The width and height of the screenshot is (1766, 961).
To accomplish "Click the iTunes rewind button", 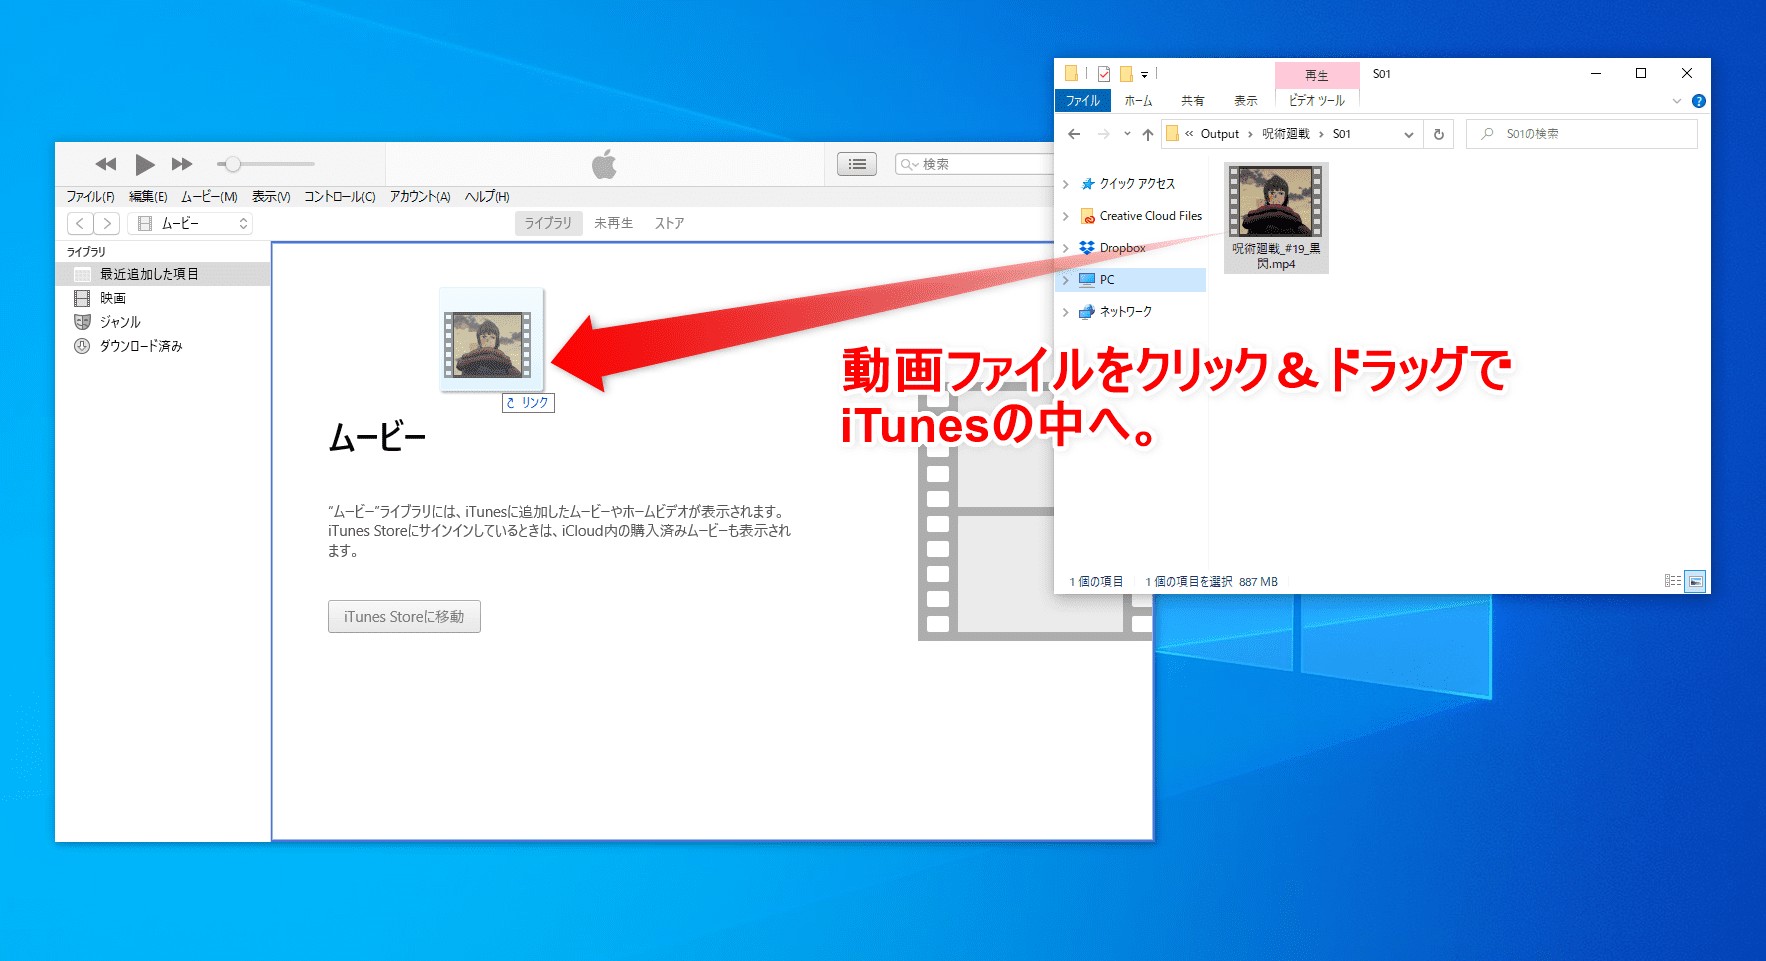I will coord(106,164).
